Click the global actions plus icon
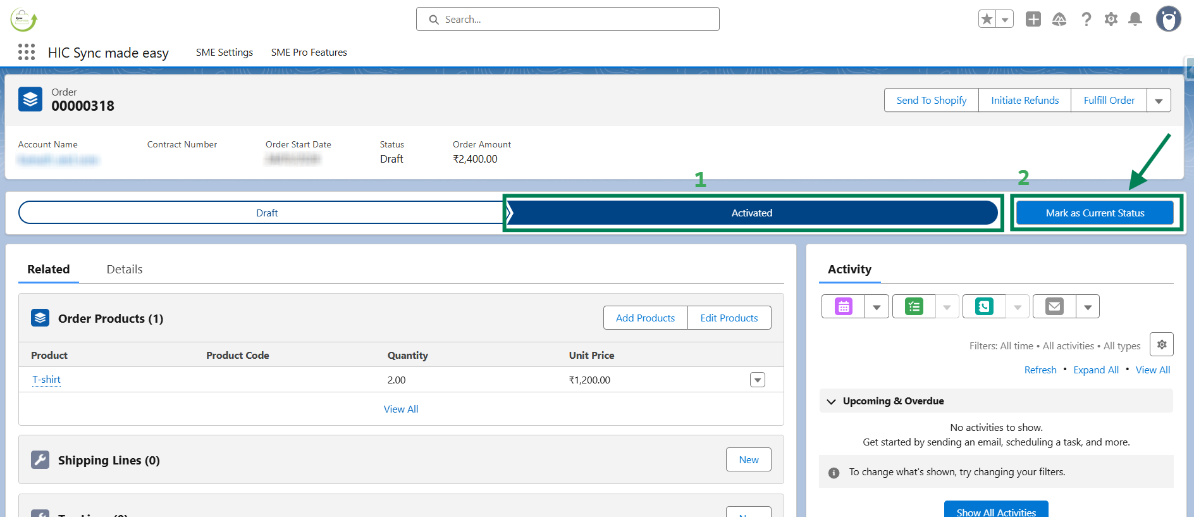This screenshot has height=517, width=1194. [1033, 20]
